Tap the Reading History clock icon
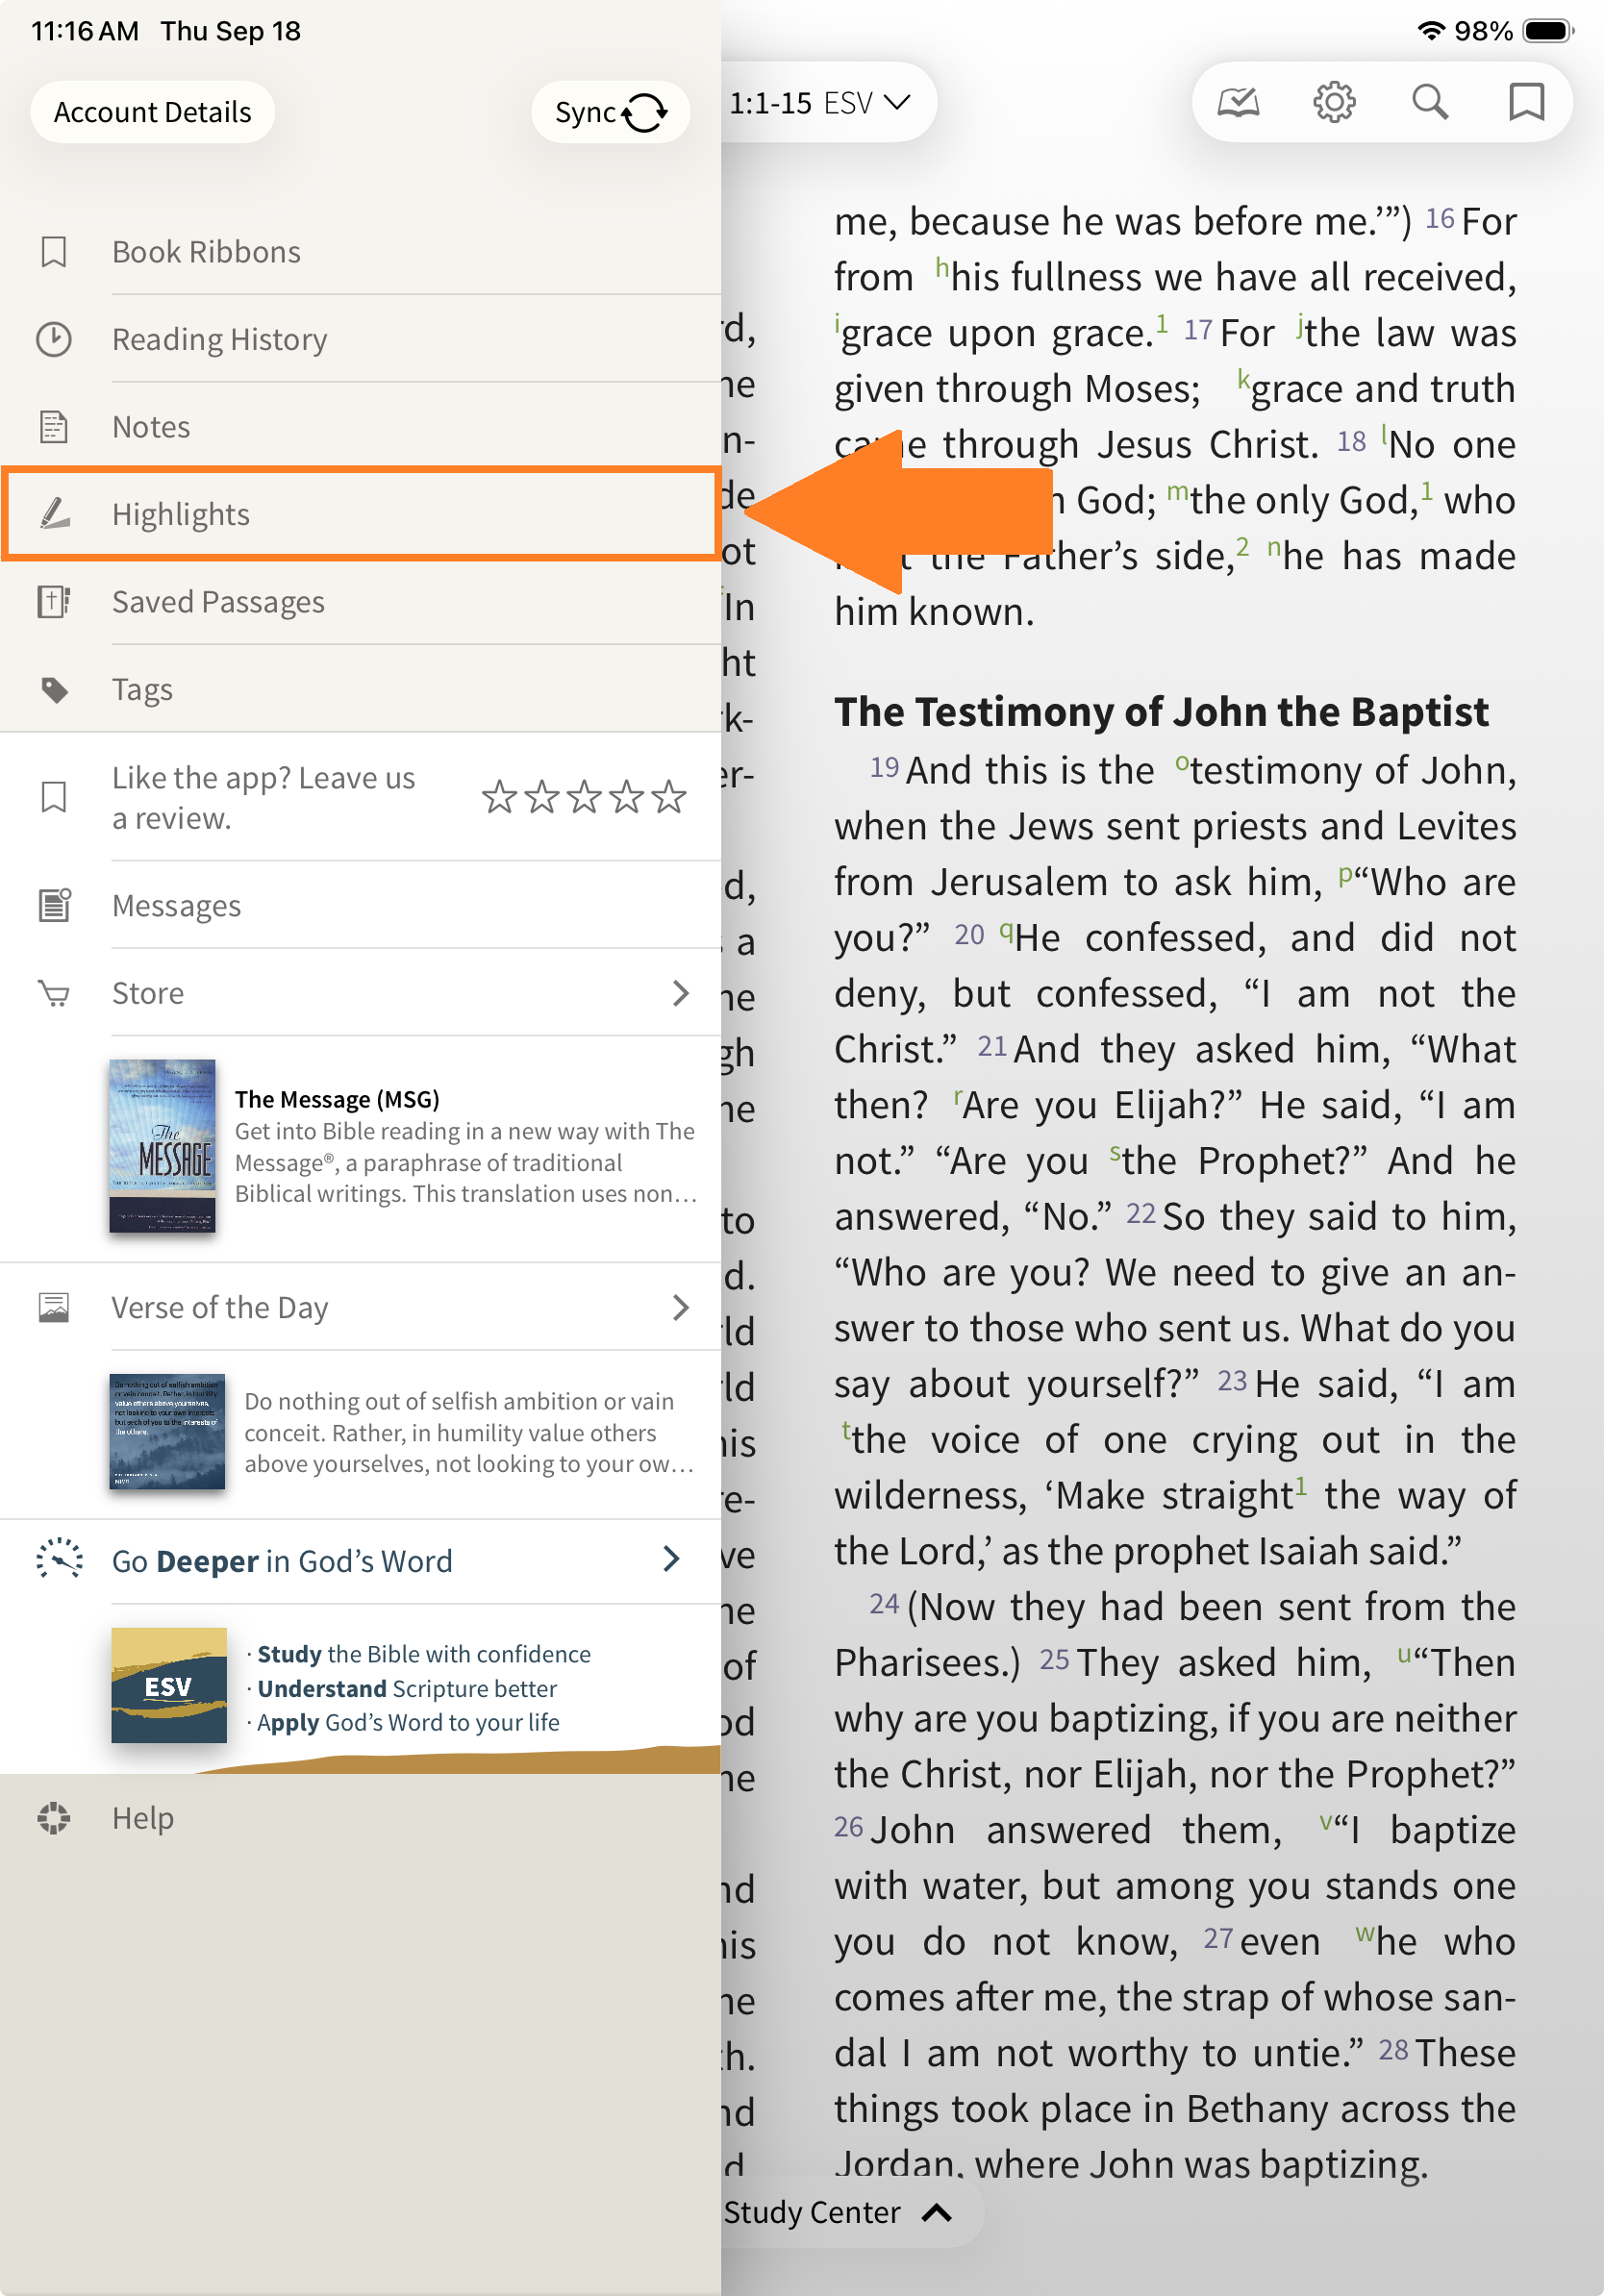 54,340
